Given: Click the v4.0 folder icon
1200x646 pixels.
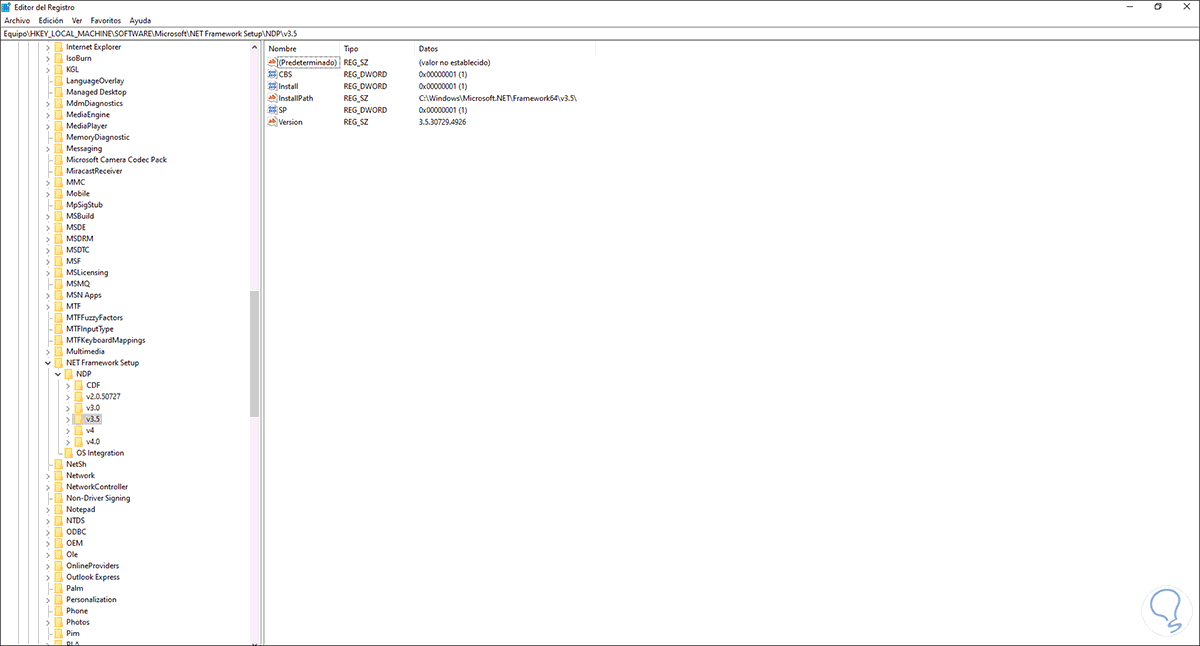Looking at the screenshot, I should pos(78,442).
